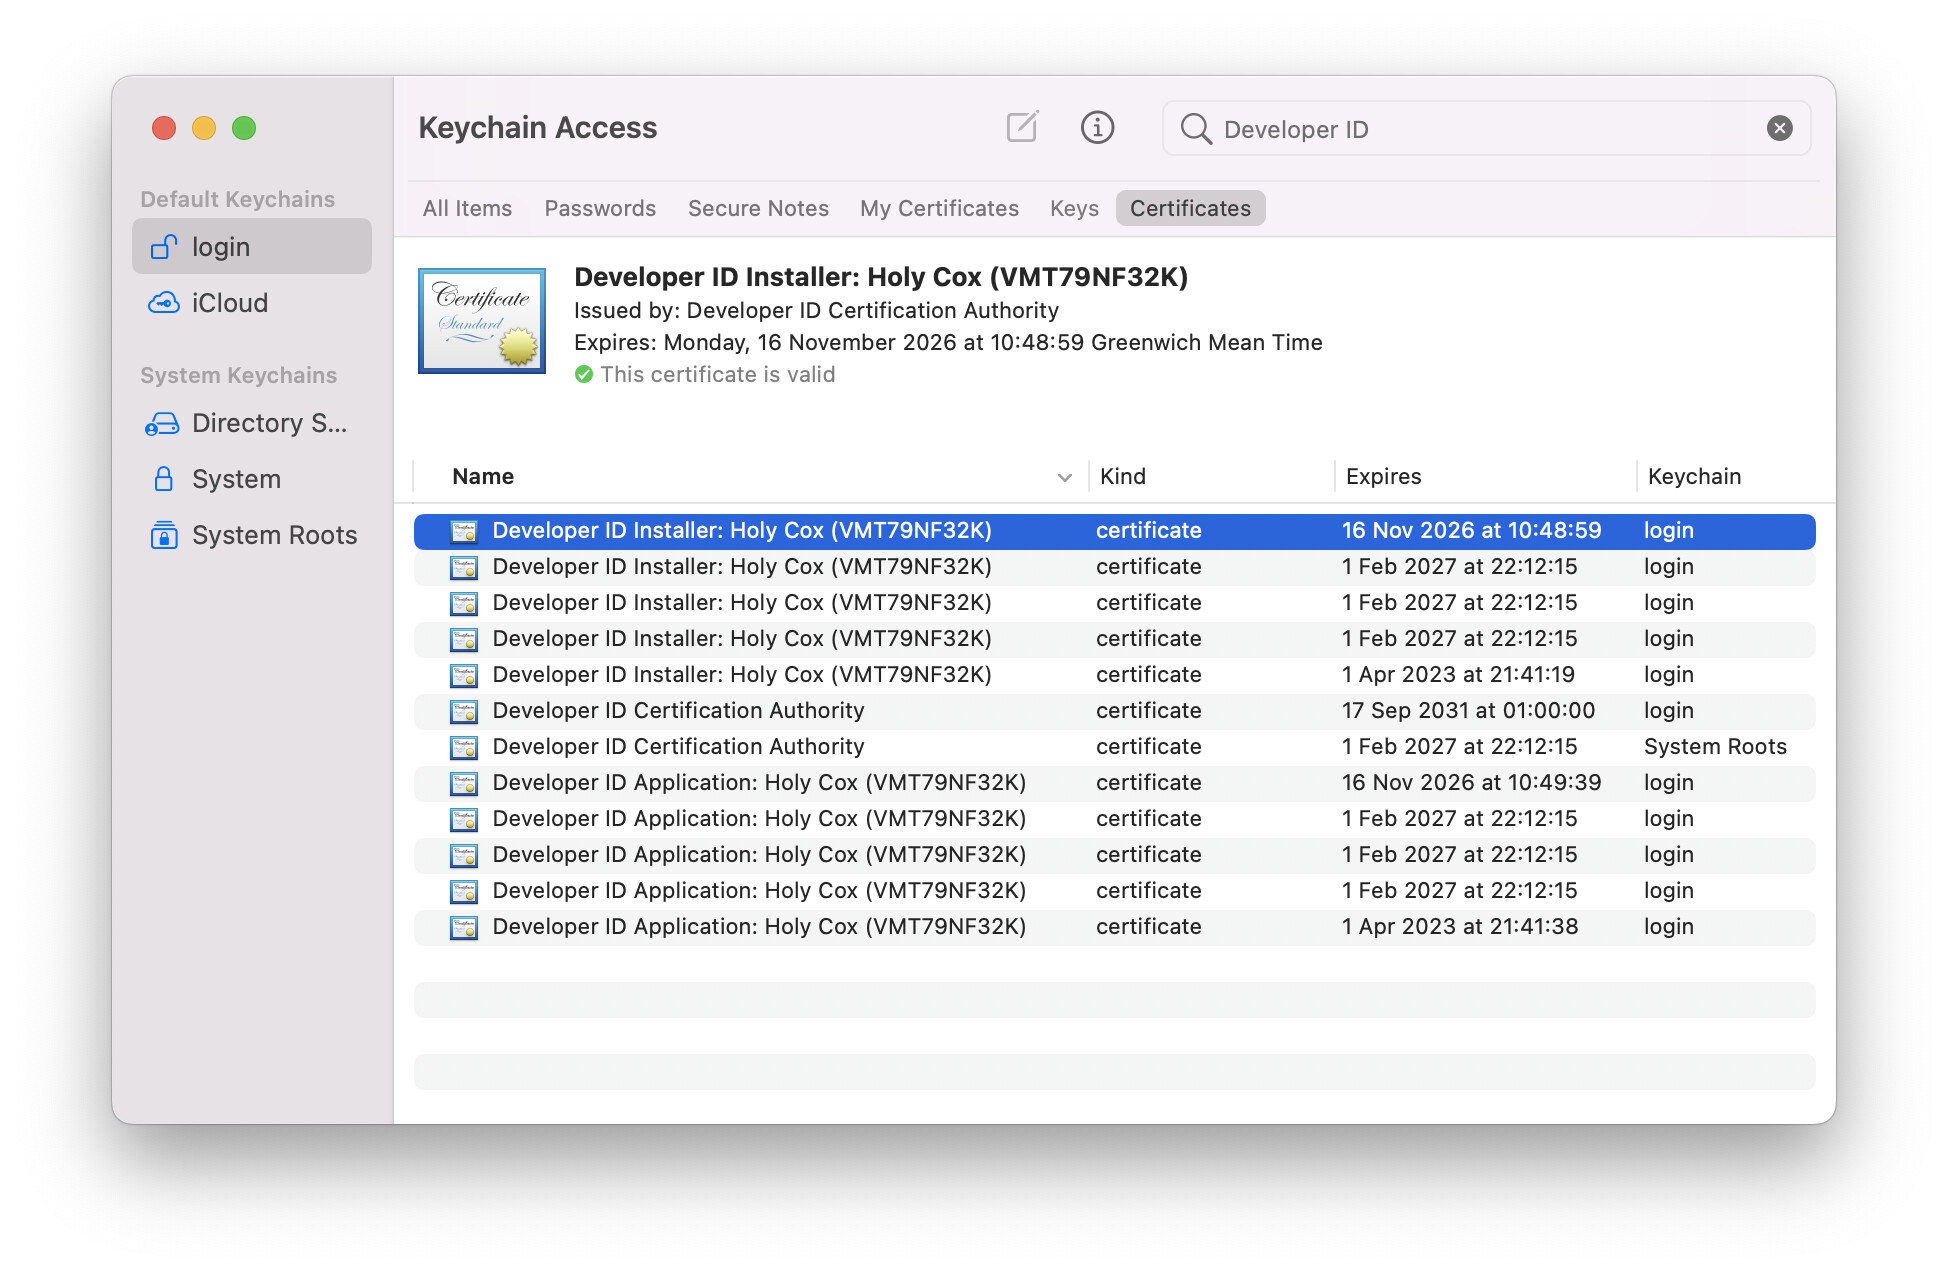Click icon of Certification Authority in System Roots

464,747
